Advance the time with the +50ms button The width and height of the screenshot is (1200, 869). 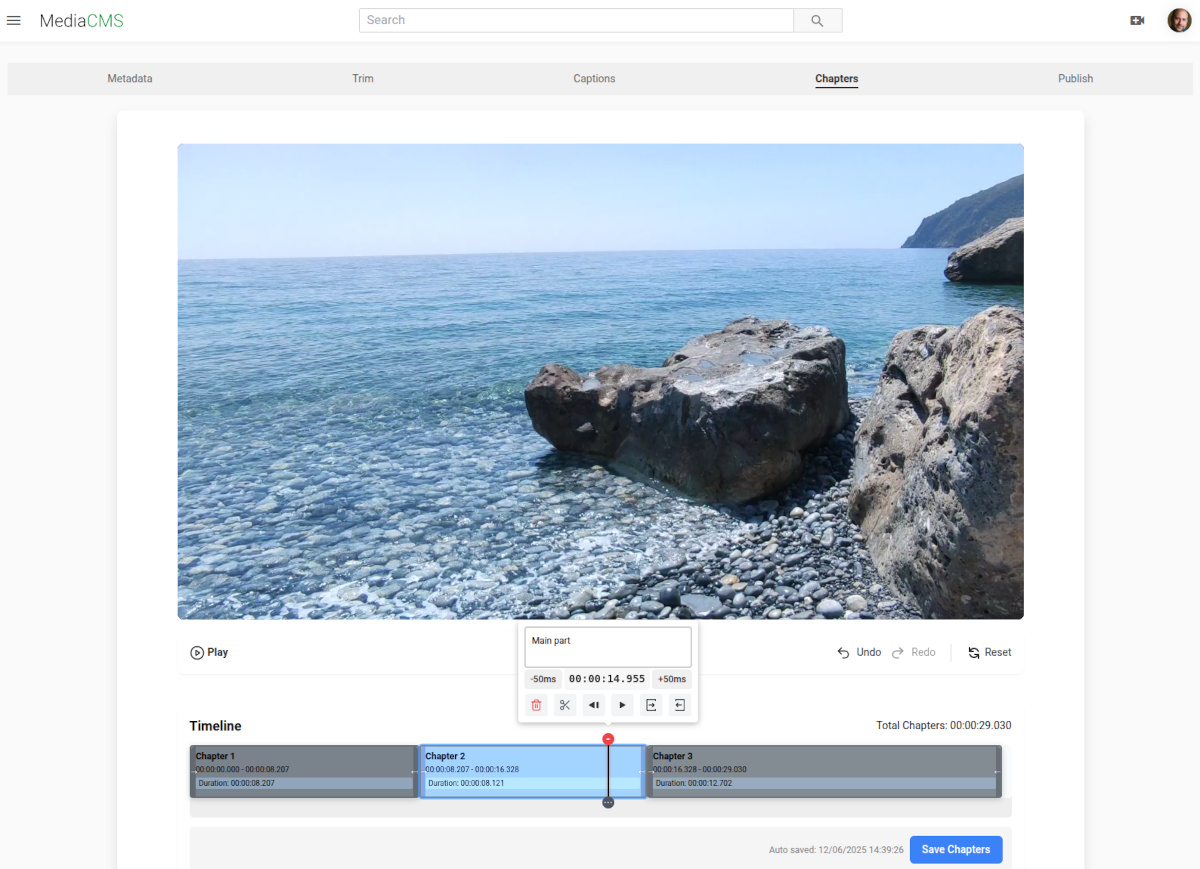point(672,679)
